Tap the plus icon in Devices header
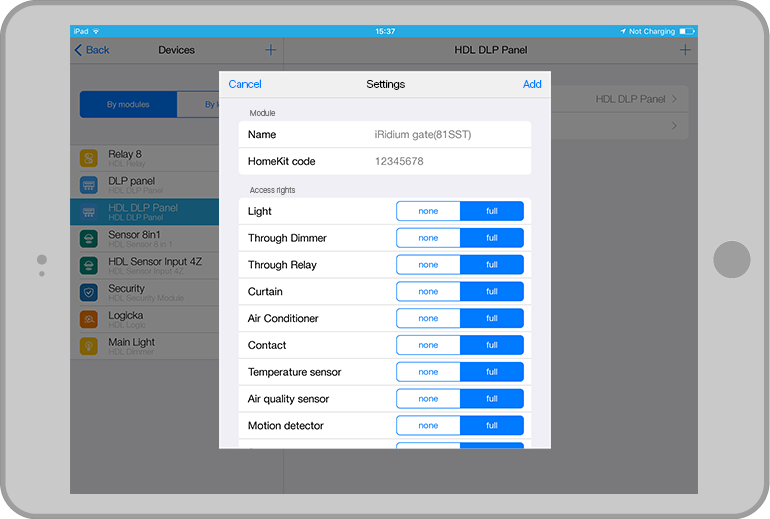Viewport: 770px width, 519px height. pos(270,50)
